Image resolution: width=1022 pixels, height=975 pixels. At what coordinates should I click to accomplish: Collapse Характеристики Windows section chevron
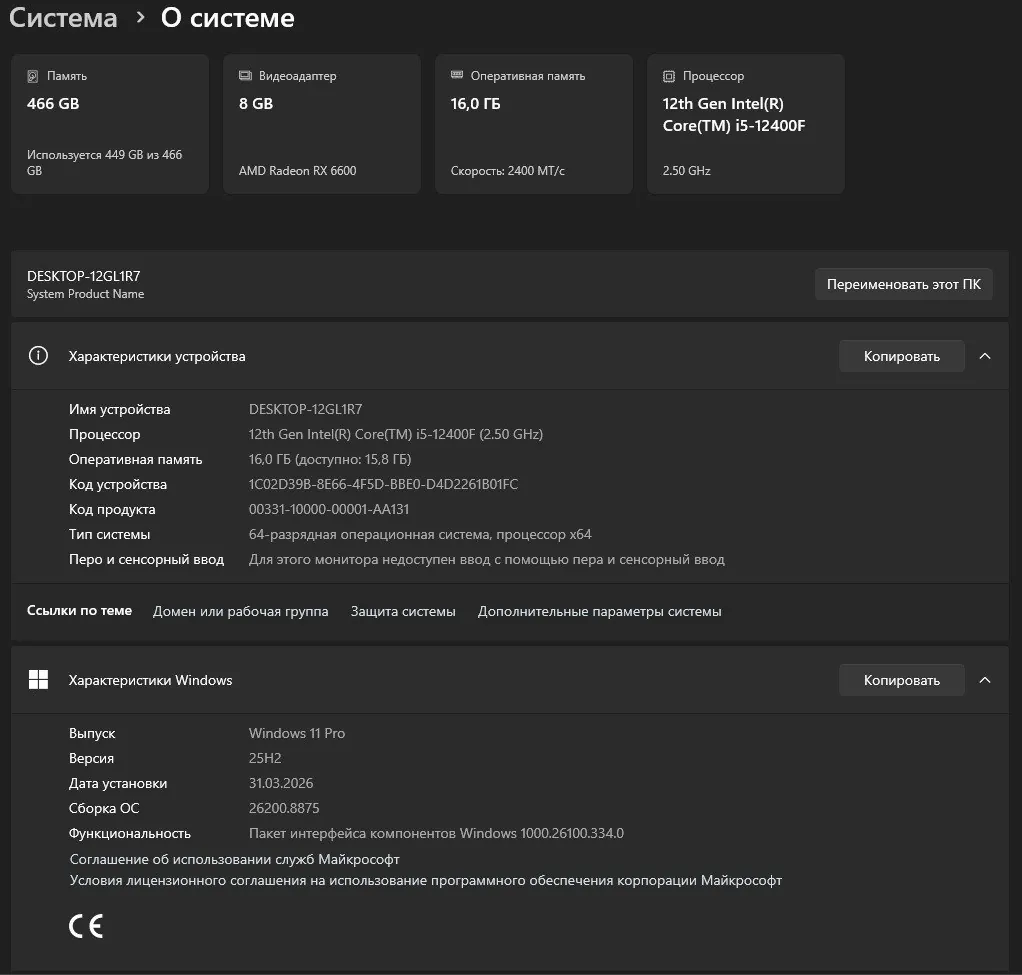coord(985,680)
